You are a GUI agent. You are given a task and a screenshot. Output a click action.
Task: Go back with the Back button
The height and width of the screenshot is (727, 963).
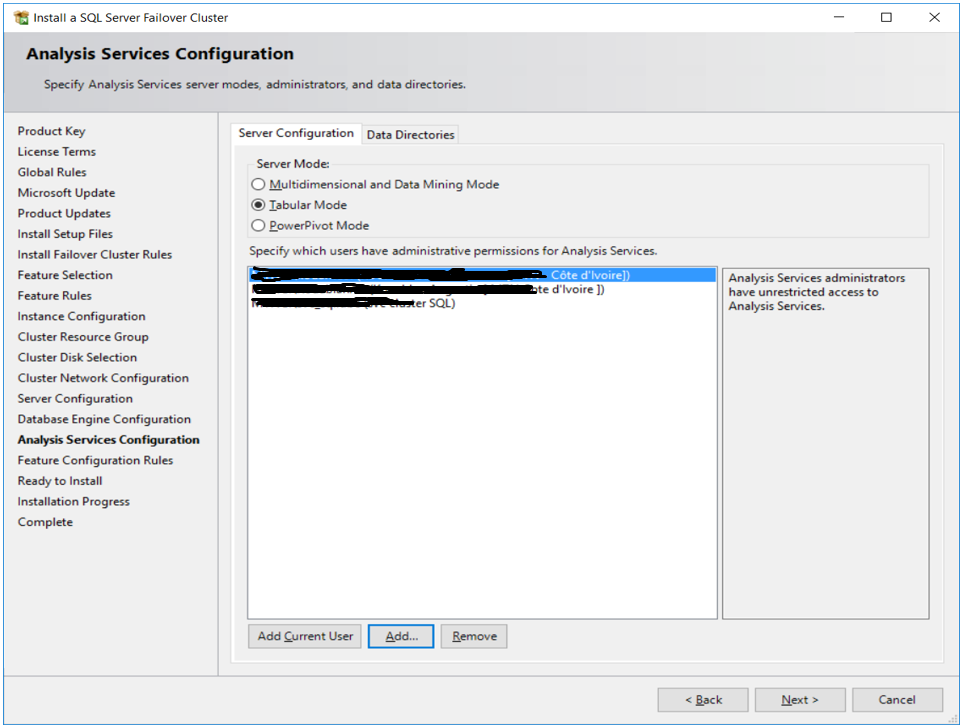coord(703,700)
